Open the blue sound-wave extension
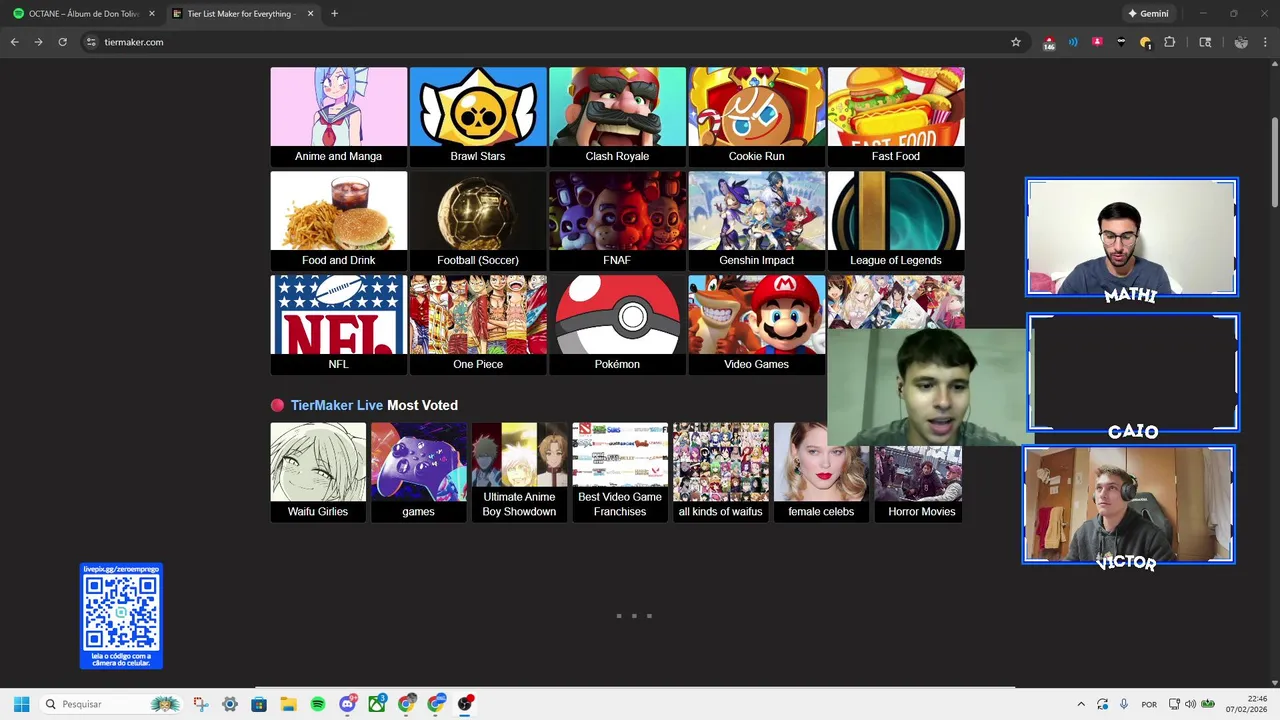Image resolution: width=1280 pixels, height=720 pixels. [x=1073, y=42]
